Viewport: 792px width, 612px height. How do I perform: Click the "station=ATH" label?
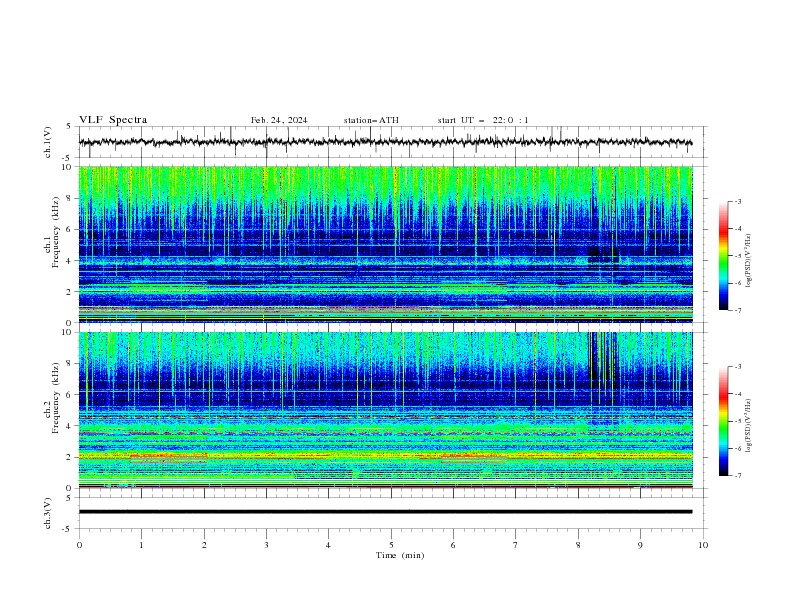(371, 120)
